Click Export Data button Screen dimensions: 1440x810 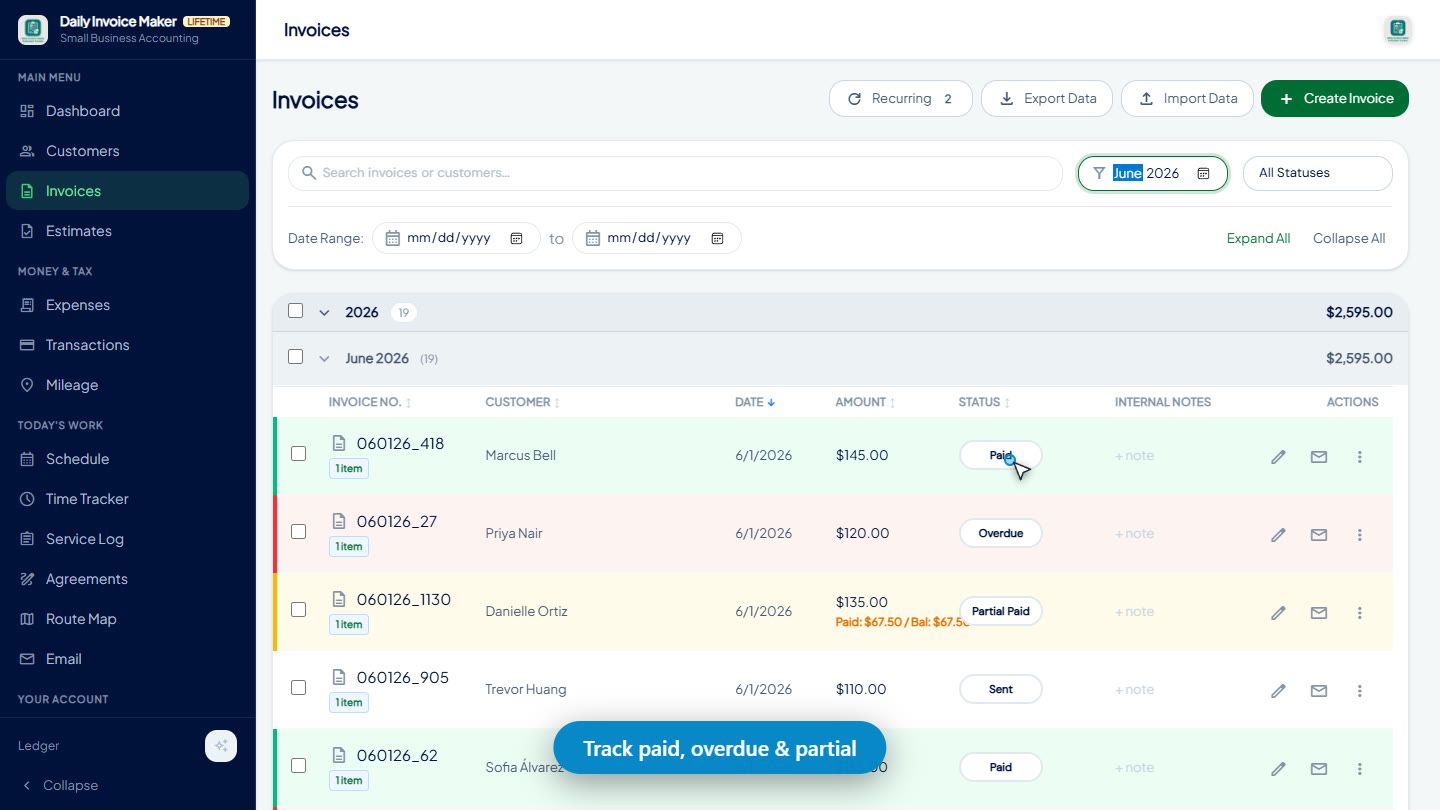(1047, 98)
